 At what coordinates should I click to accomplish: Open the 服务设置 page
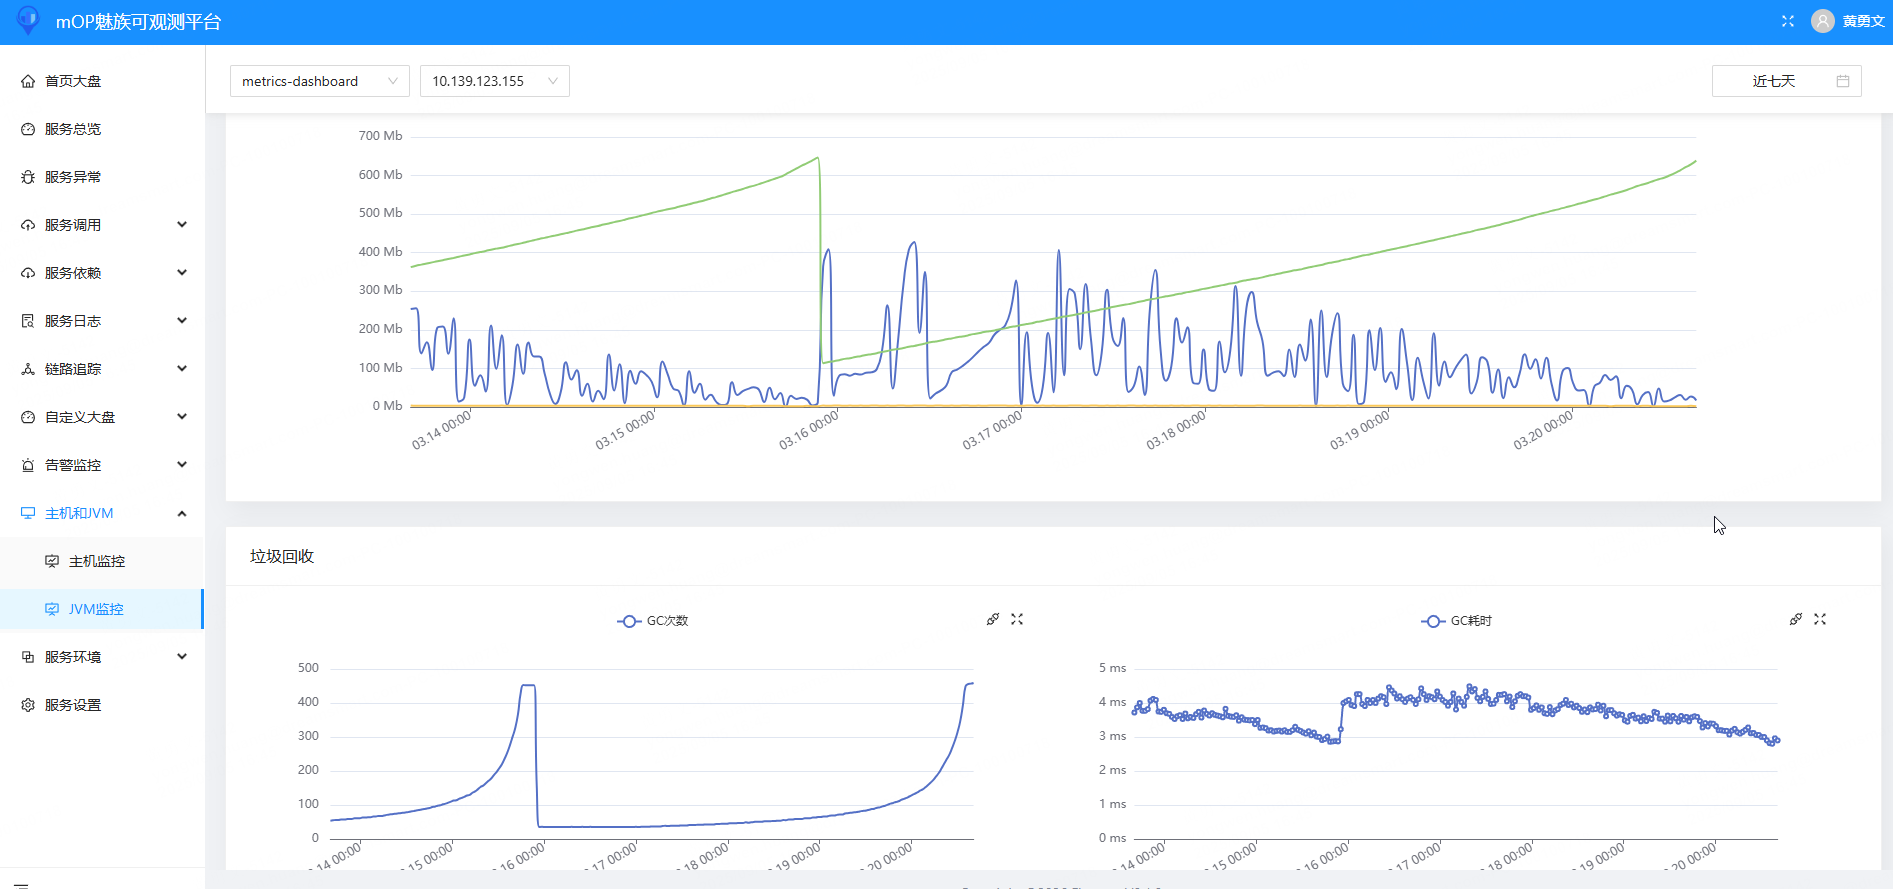tap(73, 705)
